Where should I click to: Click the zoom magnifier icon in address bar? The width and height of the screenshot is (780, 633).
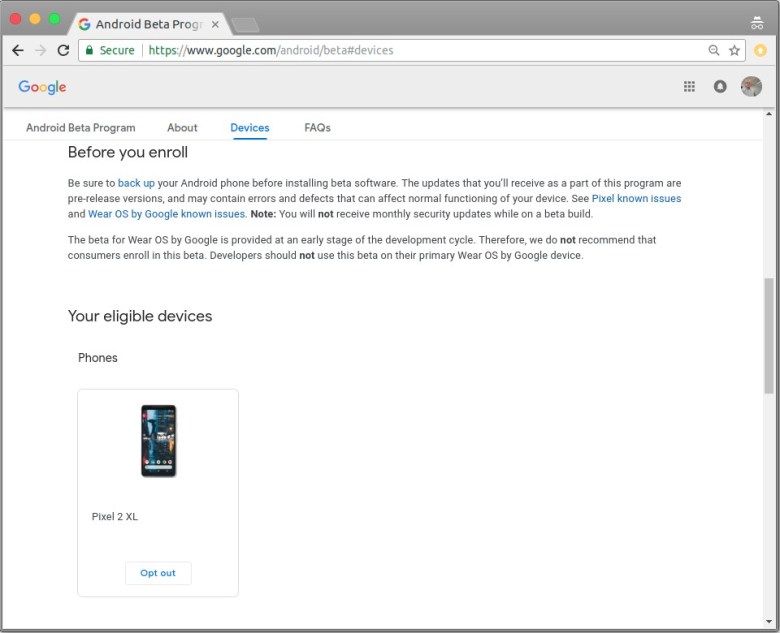pyautogui.click(x=714, y=50)
